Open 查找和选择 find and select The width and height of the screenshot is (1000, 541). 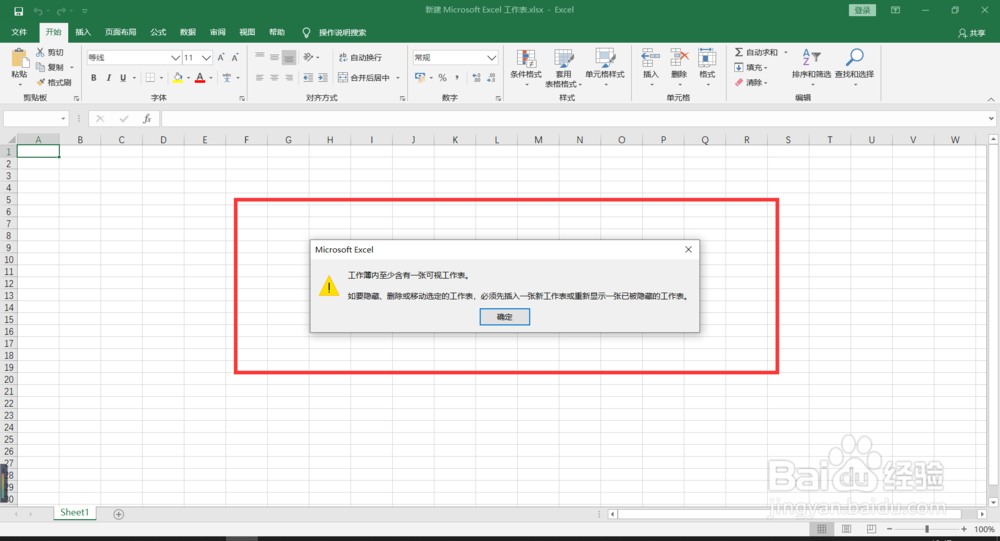coord(855,66)
